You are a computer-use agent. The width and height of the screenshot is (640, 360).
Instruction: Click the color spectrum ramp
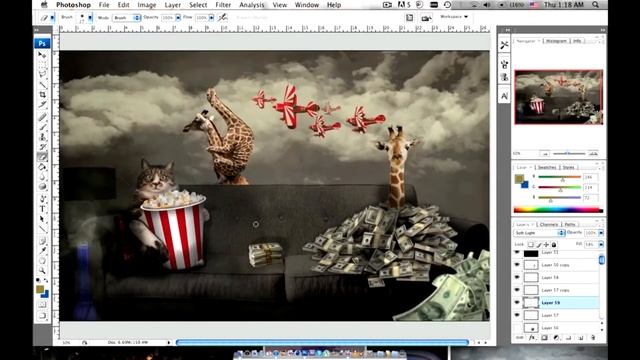click(x=558, y=210)
